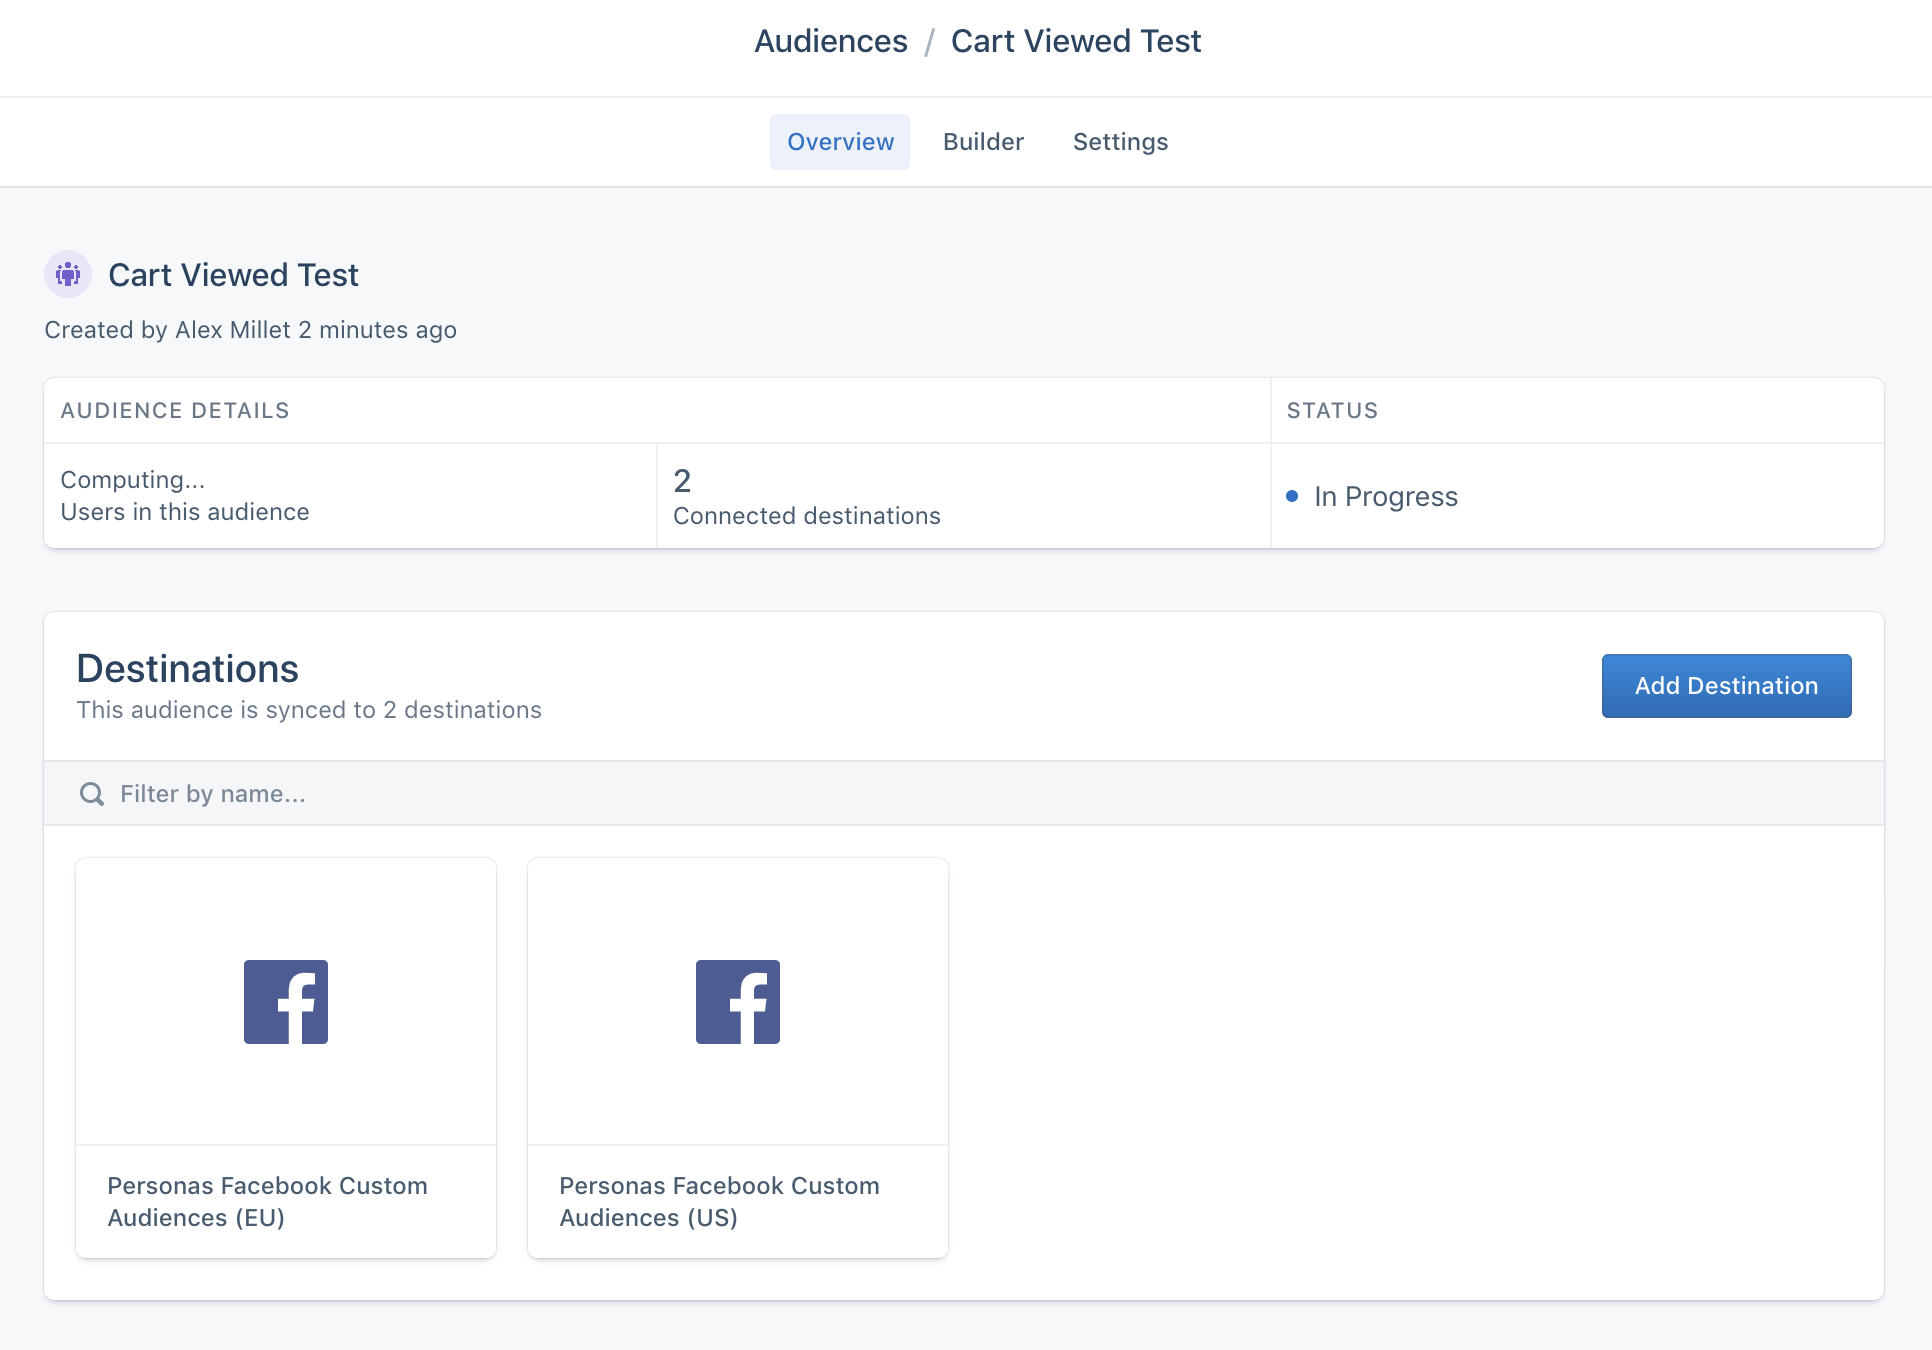Screen dimensions: 1932x1350
Task: Click 'synced to 2 destinations' subtitle
Action: pyautogui.click(x=308, y=710)
